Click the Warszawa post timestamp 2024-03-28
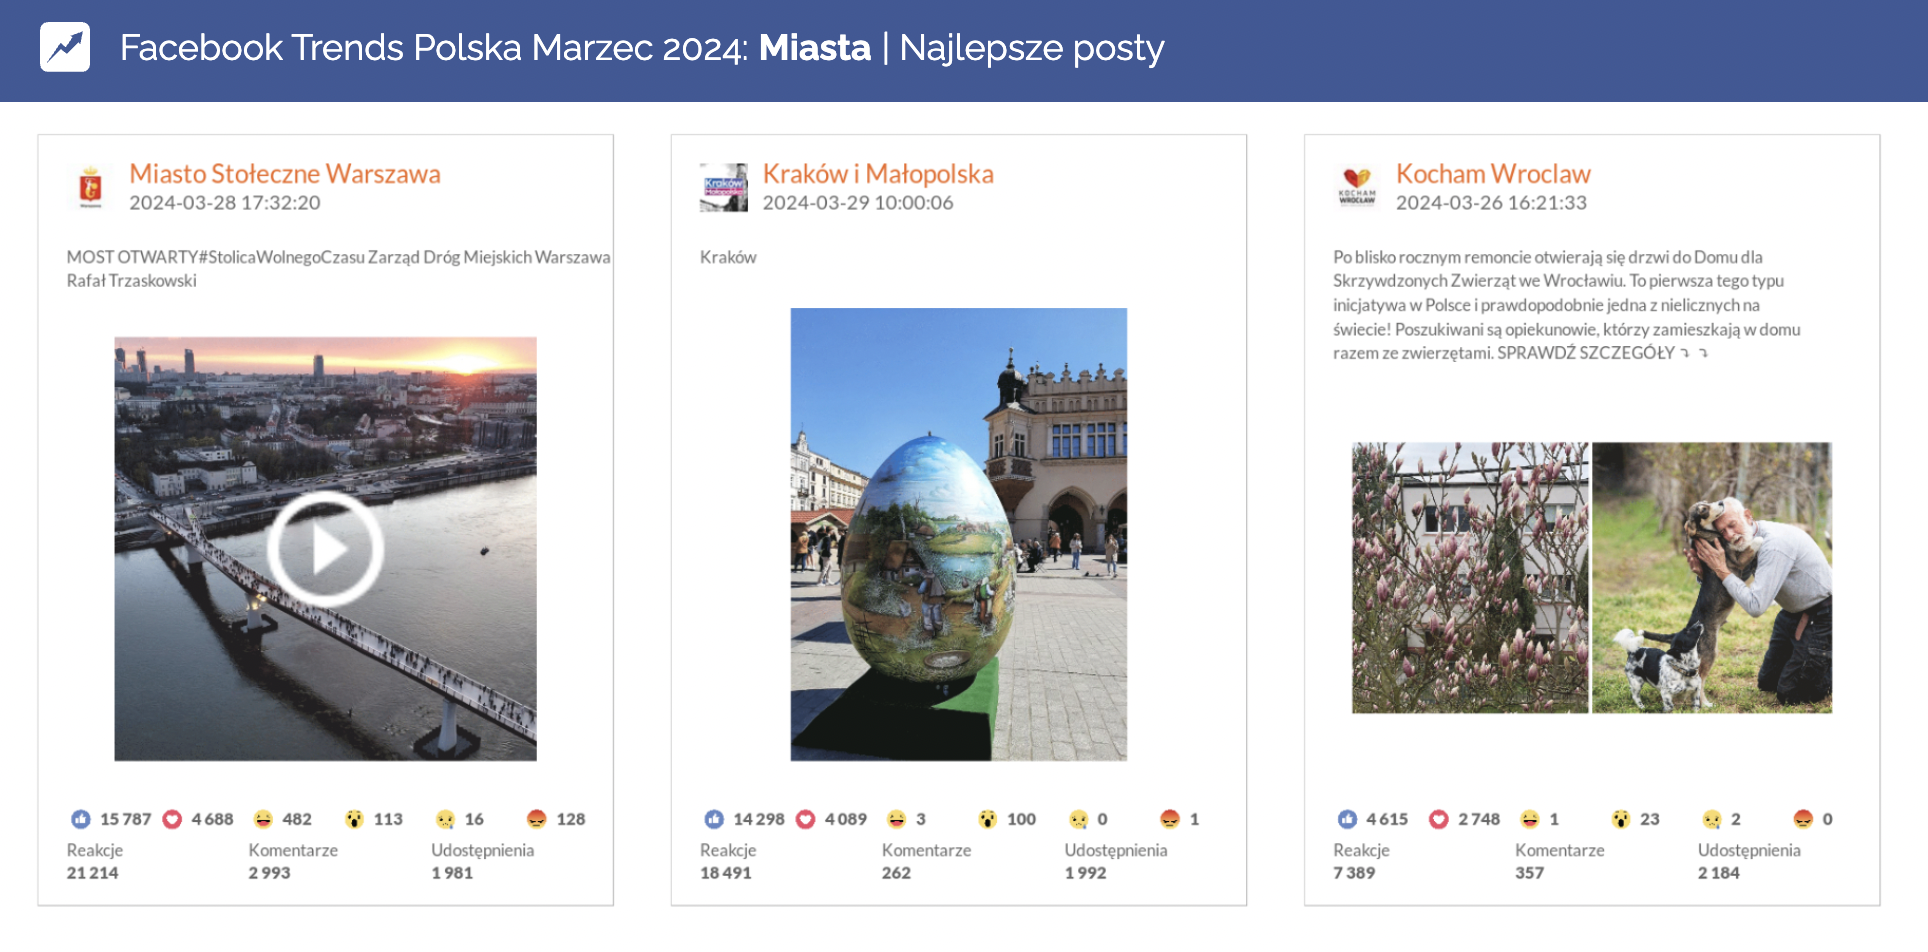 coord(224,203)
